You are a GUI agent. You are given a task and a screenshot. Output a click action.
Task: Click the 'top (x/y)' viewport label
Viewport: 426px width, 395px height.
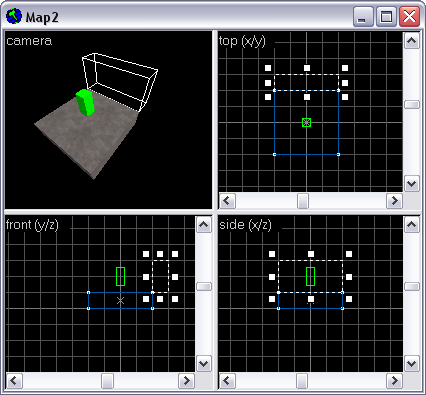tap(242, 41)
